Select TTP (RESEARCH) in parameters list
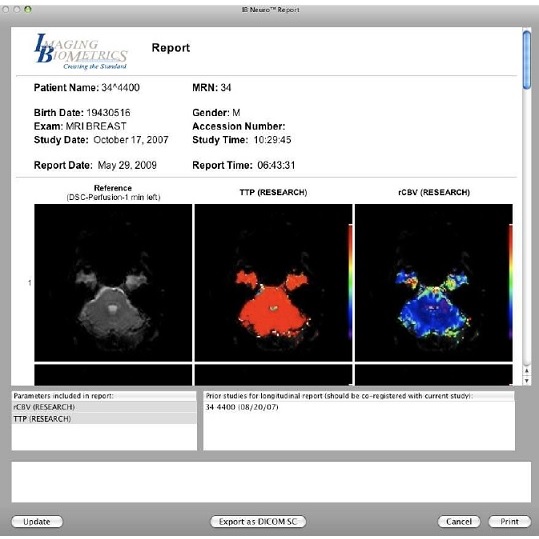539x539 pixels. click(x=104, y=419)
